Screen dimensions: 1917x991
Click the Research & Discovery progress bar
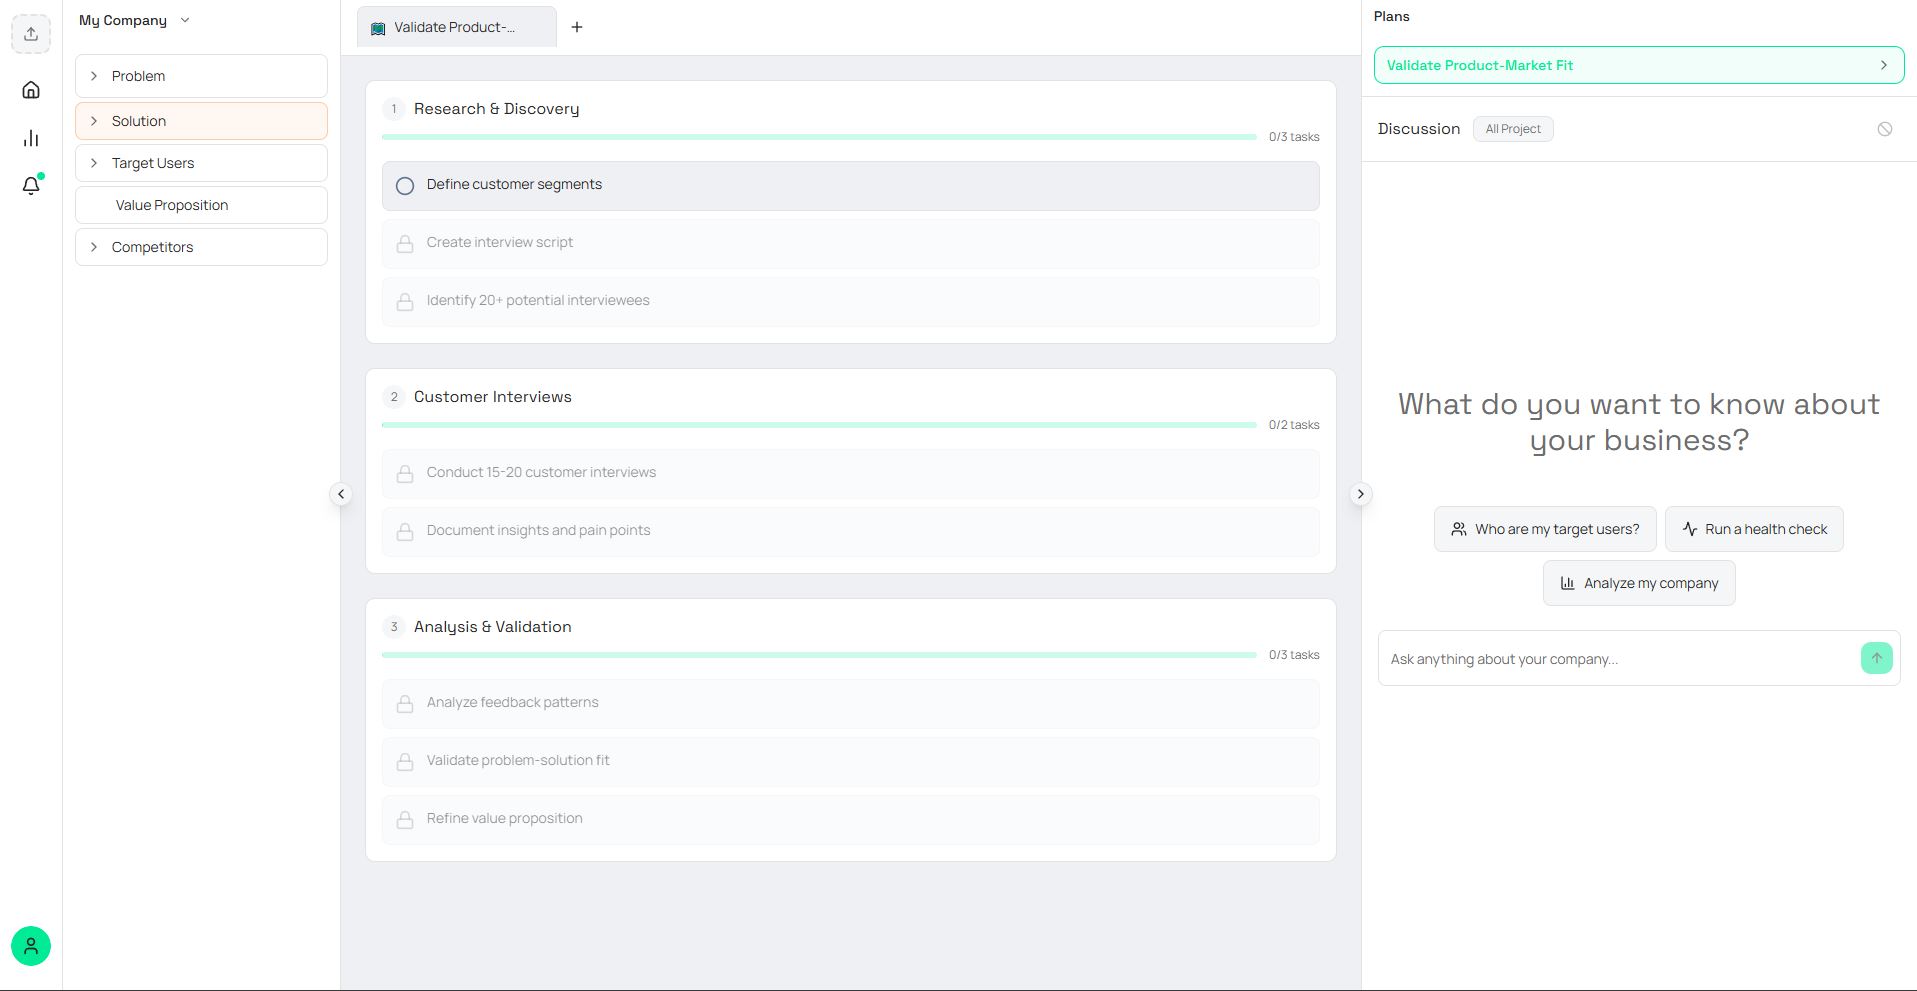tap(818, 137)
